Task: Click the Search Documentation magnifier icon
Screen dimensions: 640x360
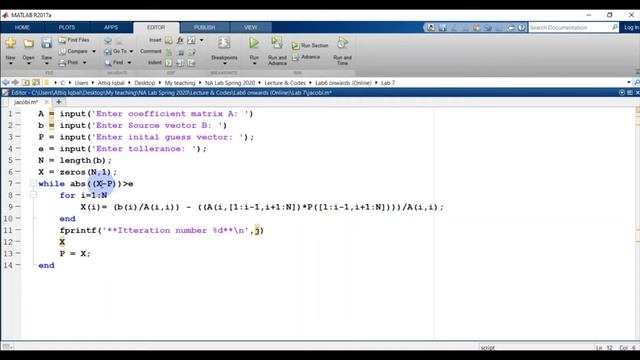Action: tap(615, 27)
